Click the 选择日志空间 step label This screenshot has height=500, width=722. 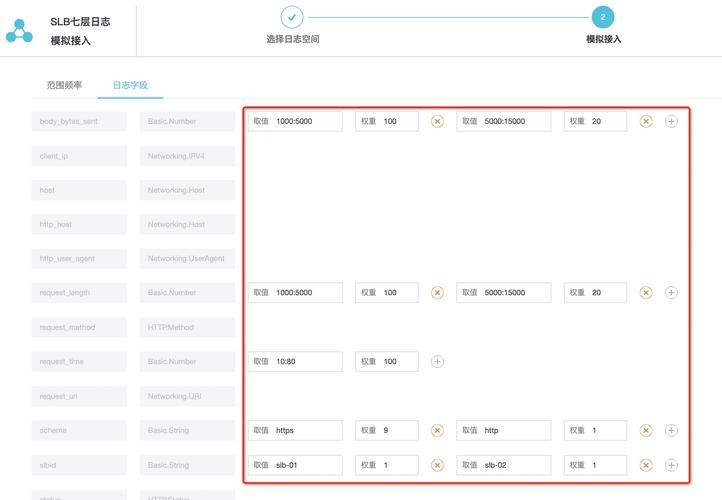(x=293, y=39)
